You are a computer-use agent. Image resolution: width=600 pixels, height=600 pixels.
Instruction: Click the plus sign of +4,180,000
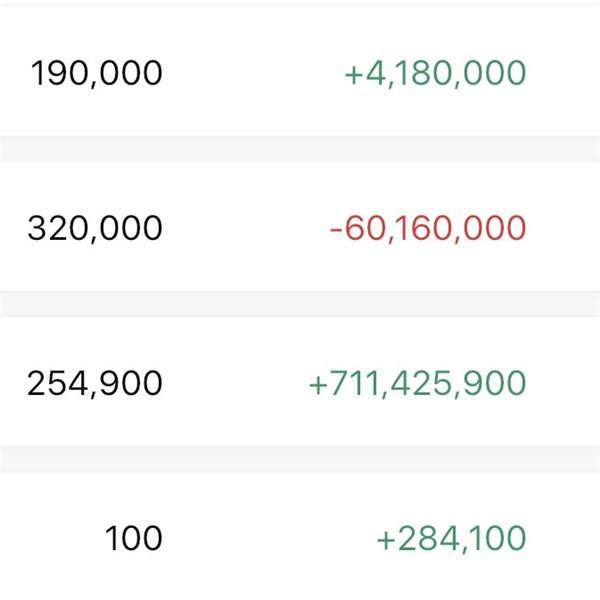[352, 74]
